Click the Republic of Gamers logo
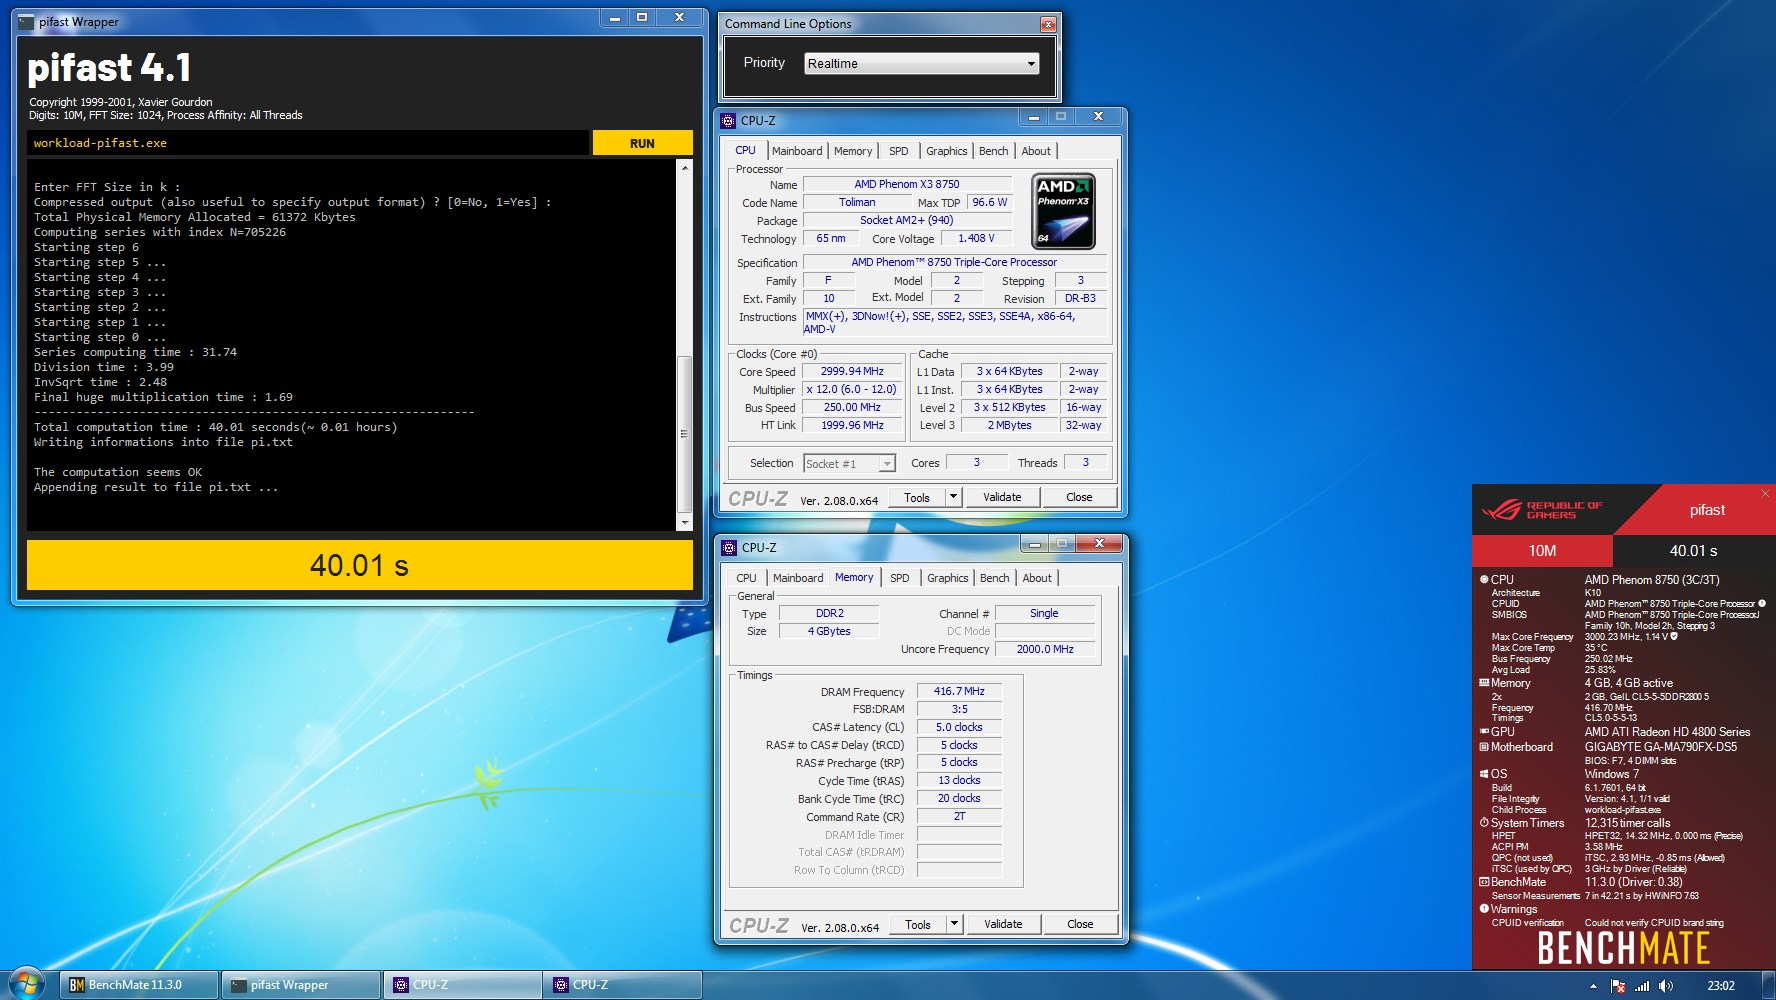The image size is (1776, 1000). click(x=1541, y=510)
